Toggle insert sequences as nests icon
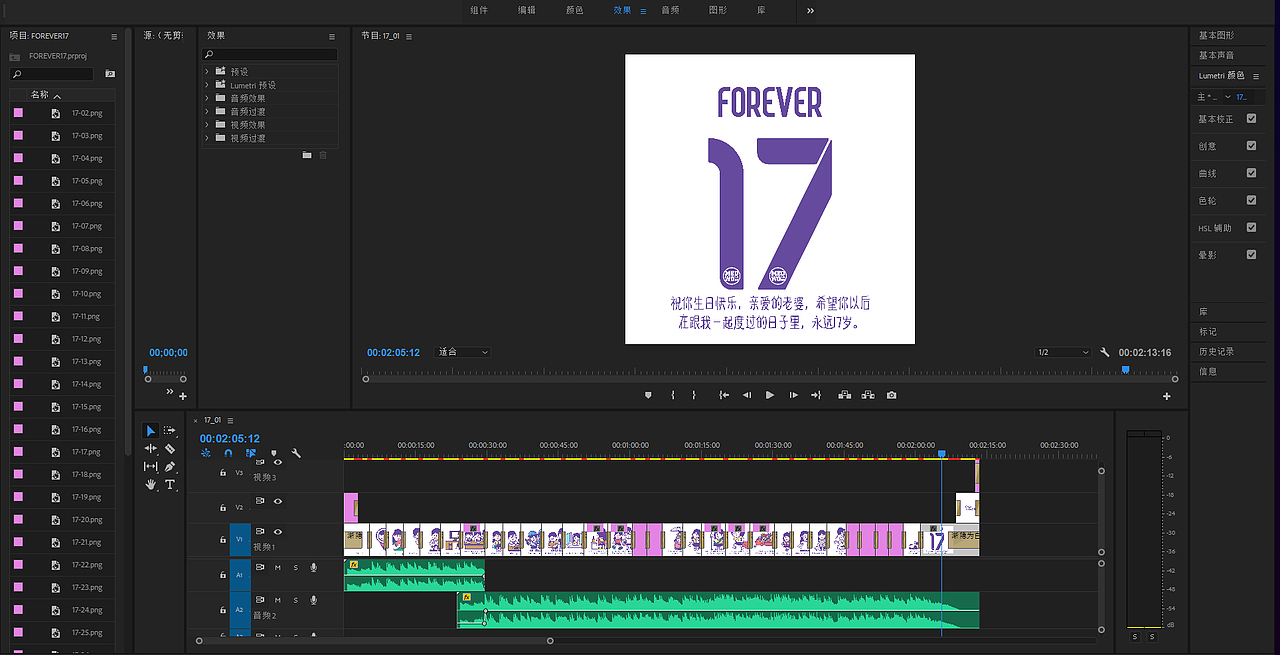 (x=206, y=453)
